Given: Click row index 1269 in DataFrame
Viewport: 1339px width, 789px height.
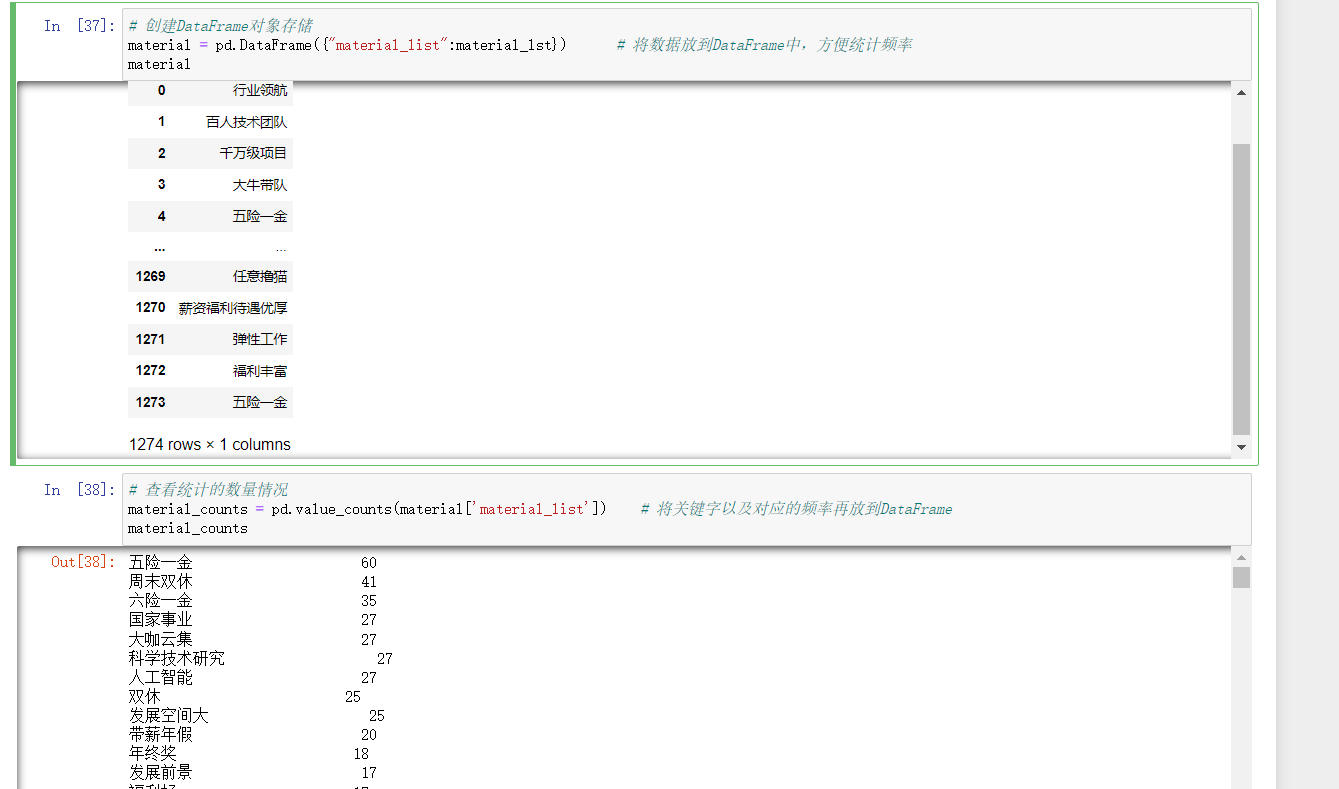Looking at the screenshot, I should pos(151,276).
